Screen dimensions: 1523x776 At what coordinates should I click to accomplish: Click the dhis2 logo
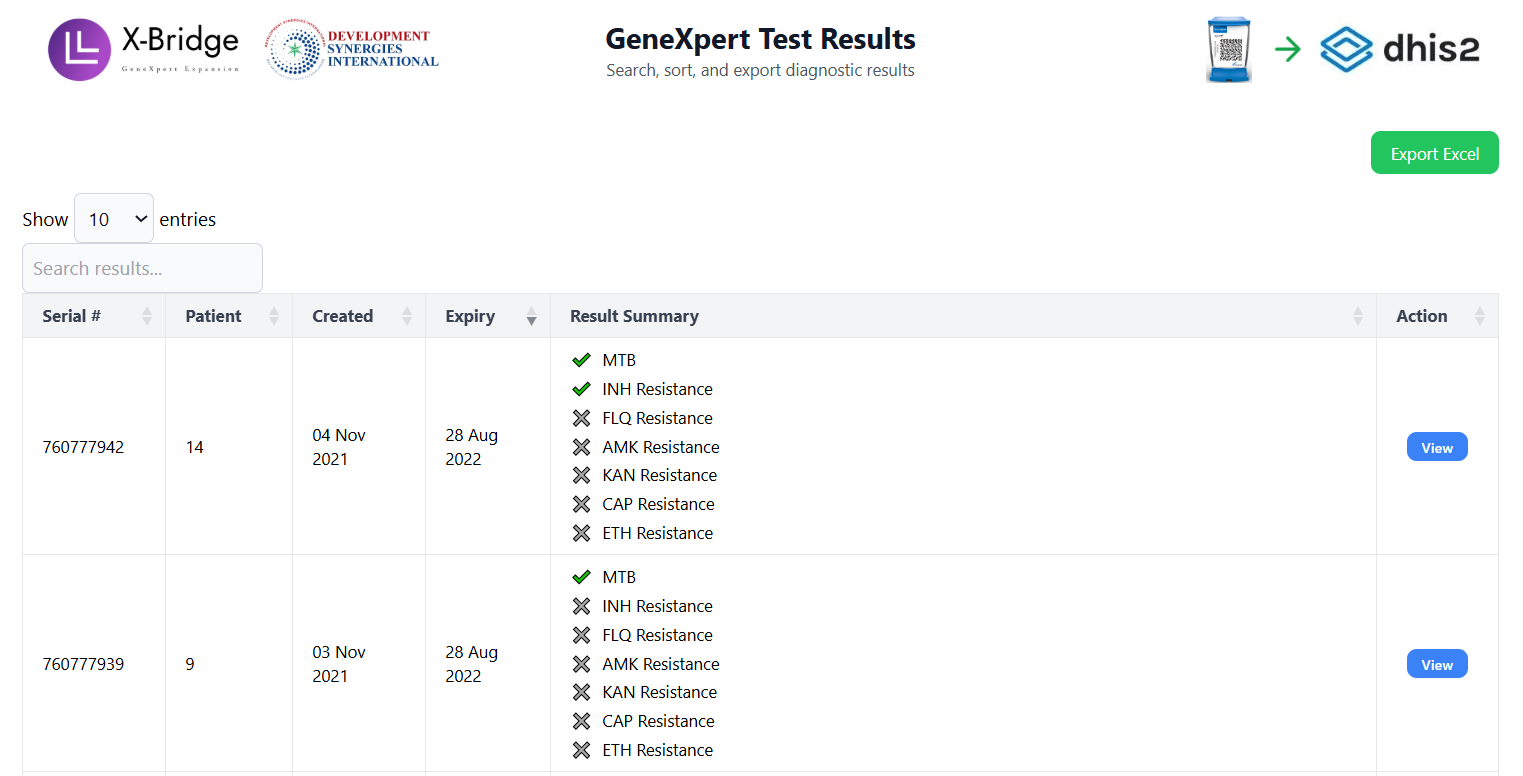pyautogui.click(x=1399, y=49)
